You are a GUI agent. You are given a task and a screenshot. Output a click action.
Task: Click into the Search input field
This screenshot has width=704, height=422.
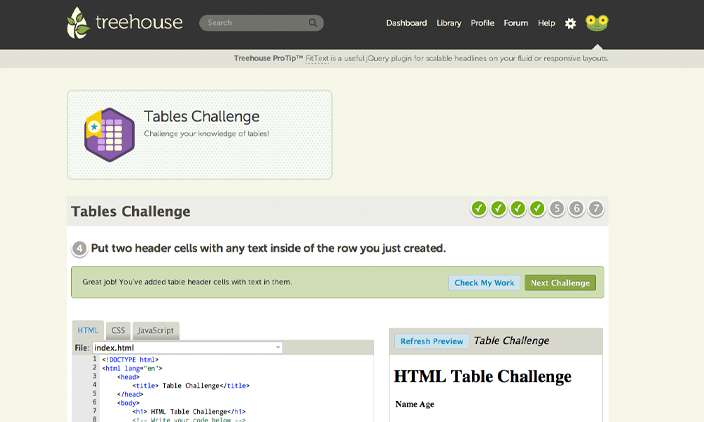[255, 23]
